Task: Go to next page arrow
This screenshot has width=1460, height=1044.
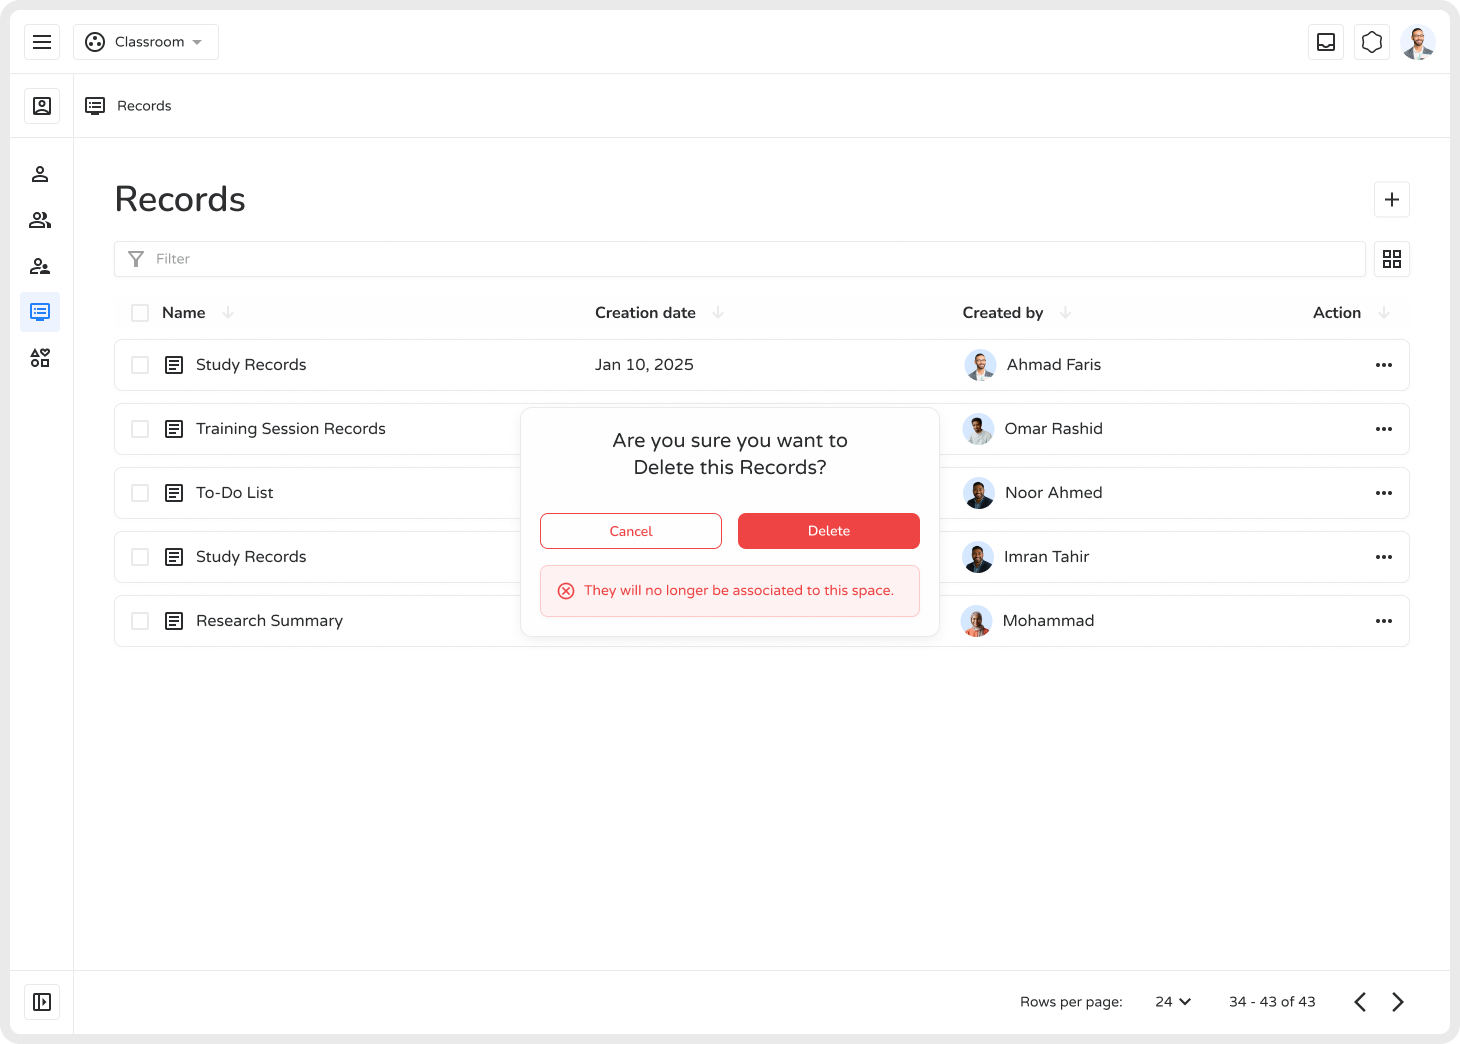Action: 1398,1002
